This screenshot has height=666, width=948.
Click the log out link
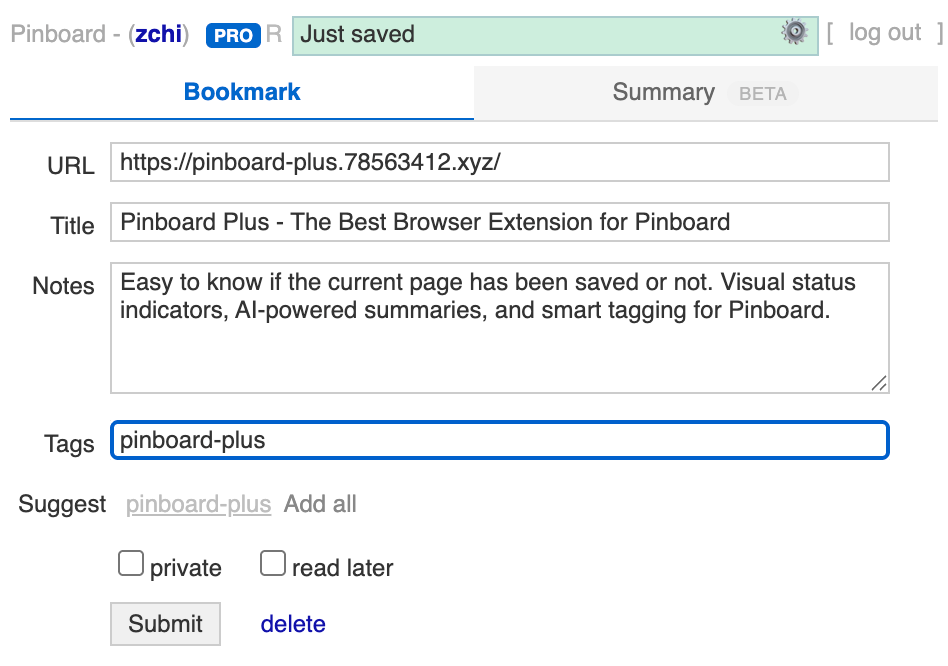click(x=885, y=32)
